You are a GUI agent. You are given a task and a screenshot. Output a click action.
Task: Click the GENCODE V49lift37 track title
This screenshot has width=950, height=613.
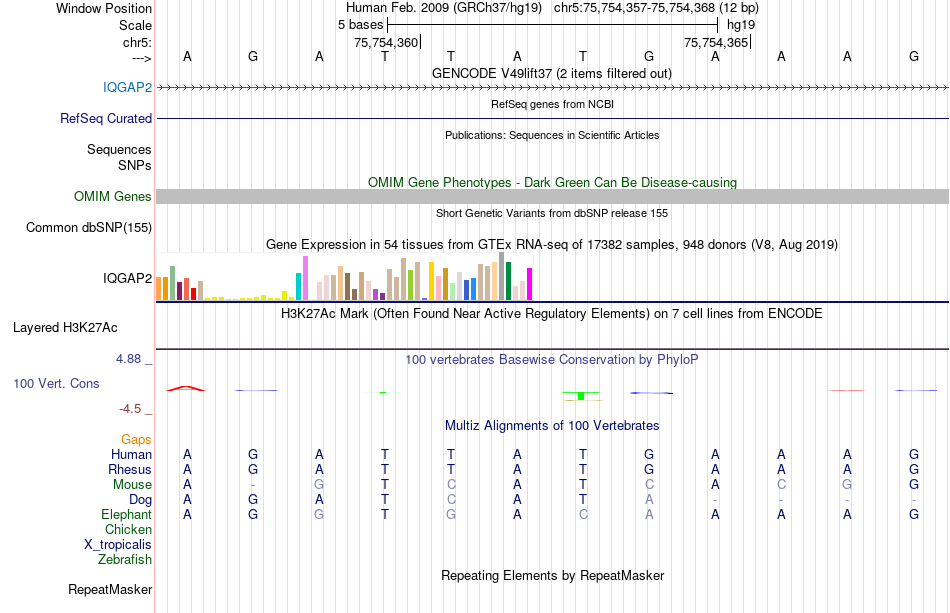click(x=551, y=73)
